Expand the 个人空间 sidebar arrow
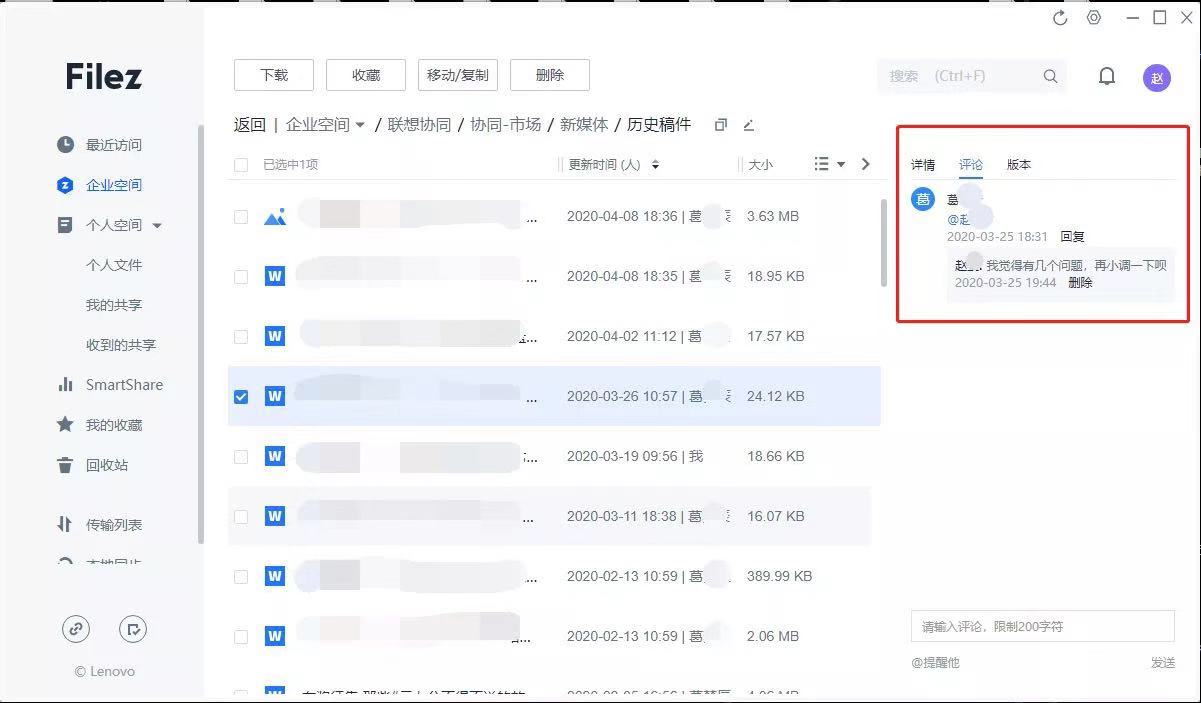Image resolution: width=1201 pixels, height=703 pixels. pyautogui.click(x=157, y=226)
